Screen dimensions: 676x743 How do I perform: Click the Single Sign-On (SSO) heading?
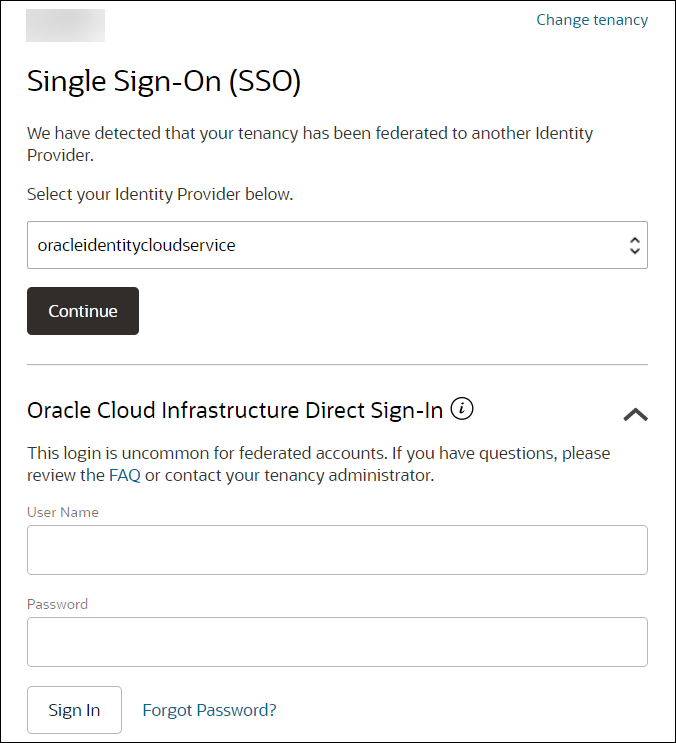coord(164,82)
